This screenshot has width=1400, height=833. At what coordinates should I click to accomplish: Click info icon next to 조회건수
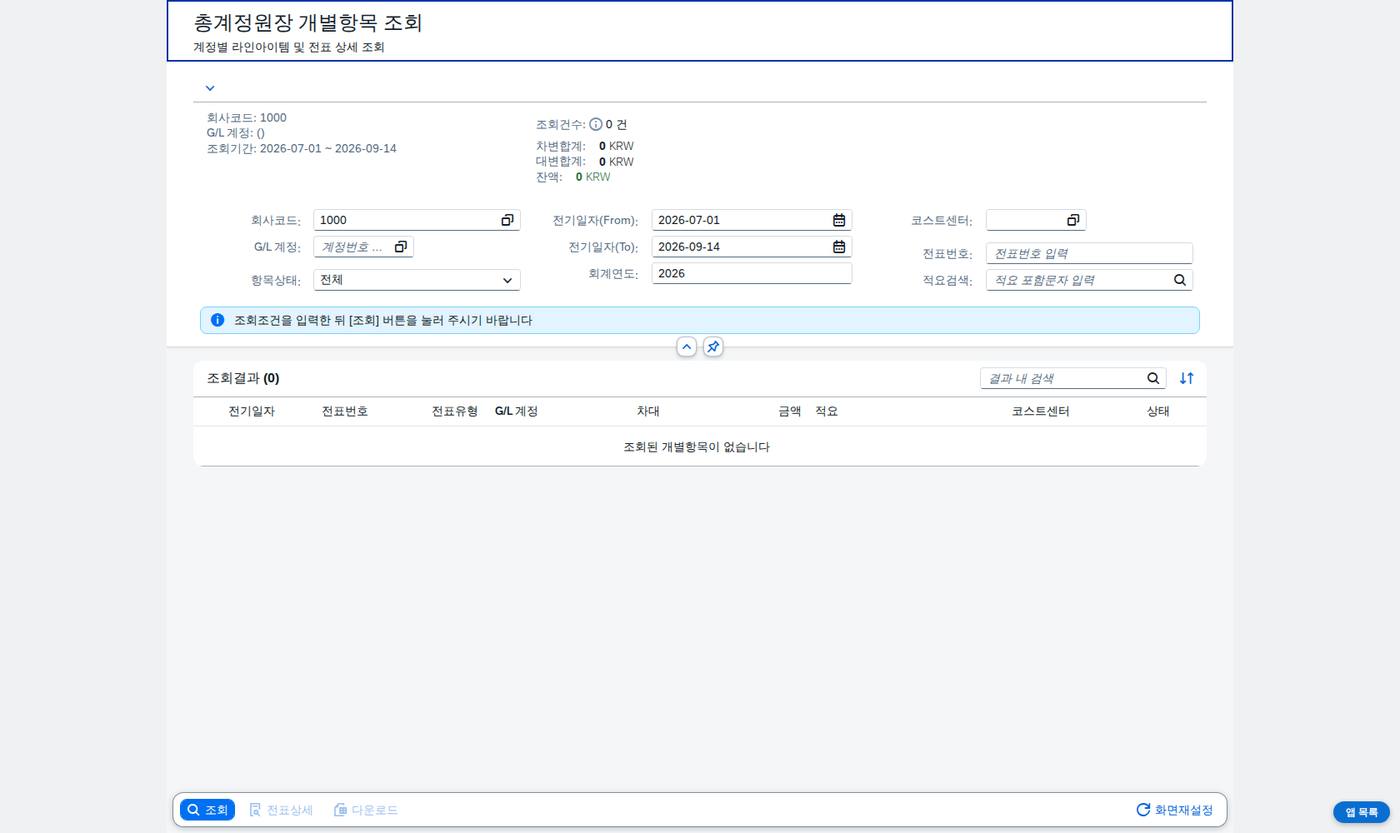coord(596,125)
